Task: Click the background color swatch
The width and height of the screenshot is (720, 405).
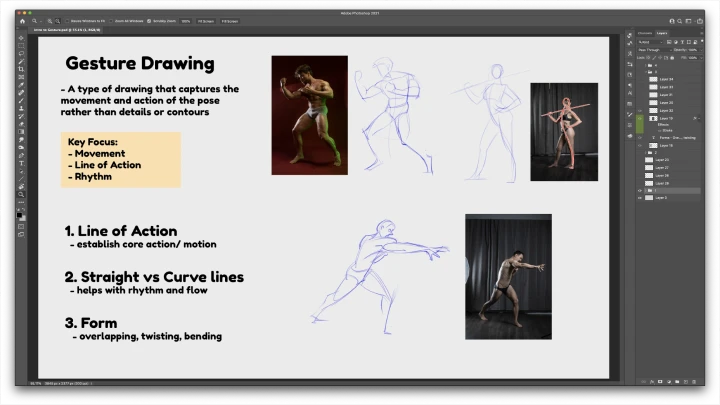Action: [23, 219]
